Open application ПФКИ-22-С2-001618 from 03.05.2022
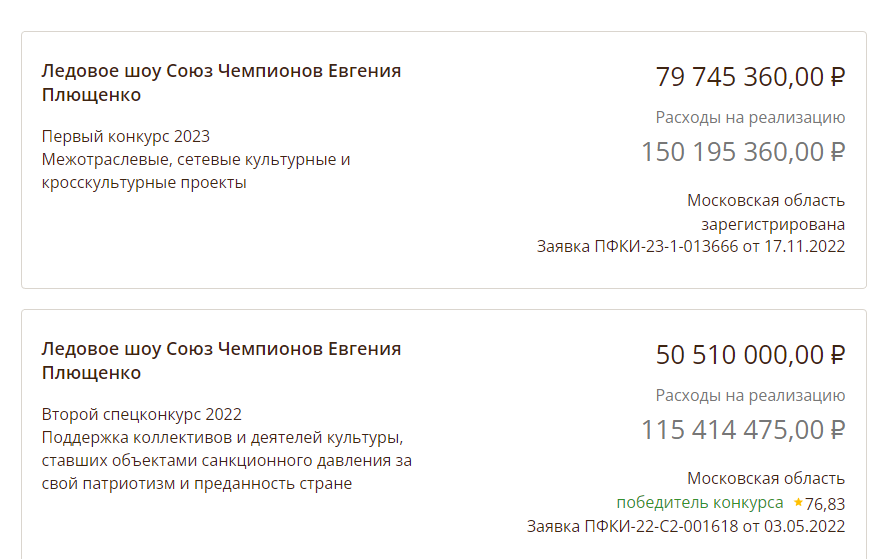This screenshot has width=885, height=559. 686,526
